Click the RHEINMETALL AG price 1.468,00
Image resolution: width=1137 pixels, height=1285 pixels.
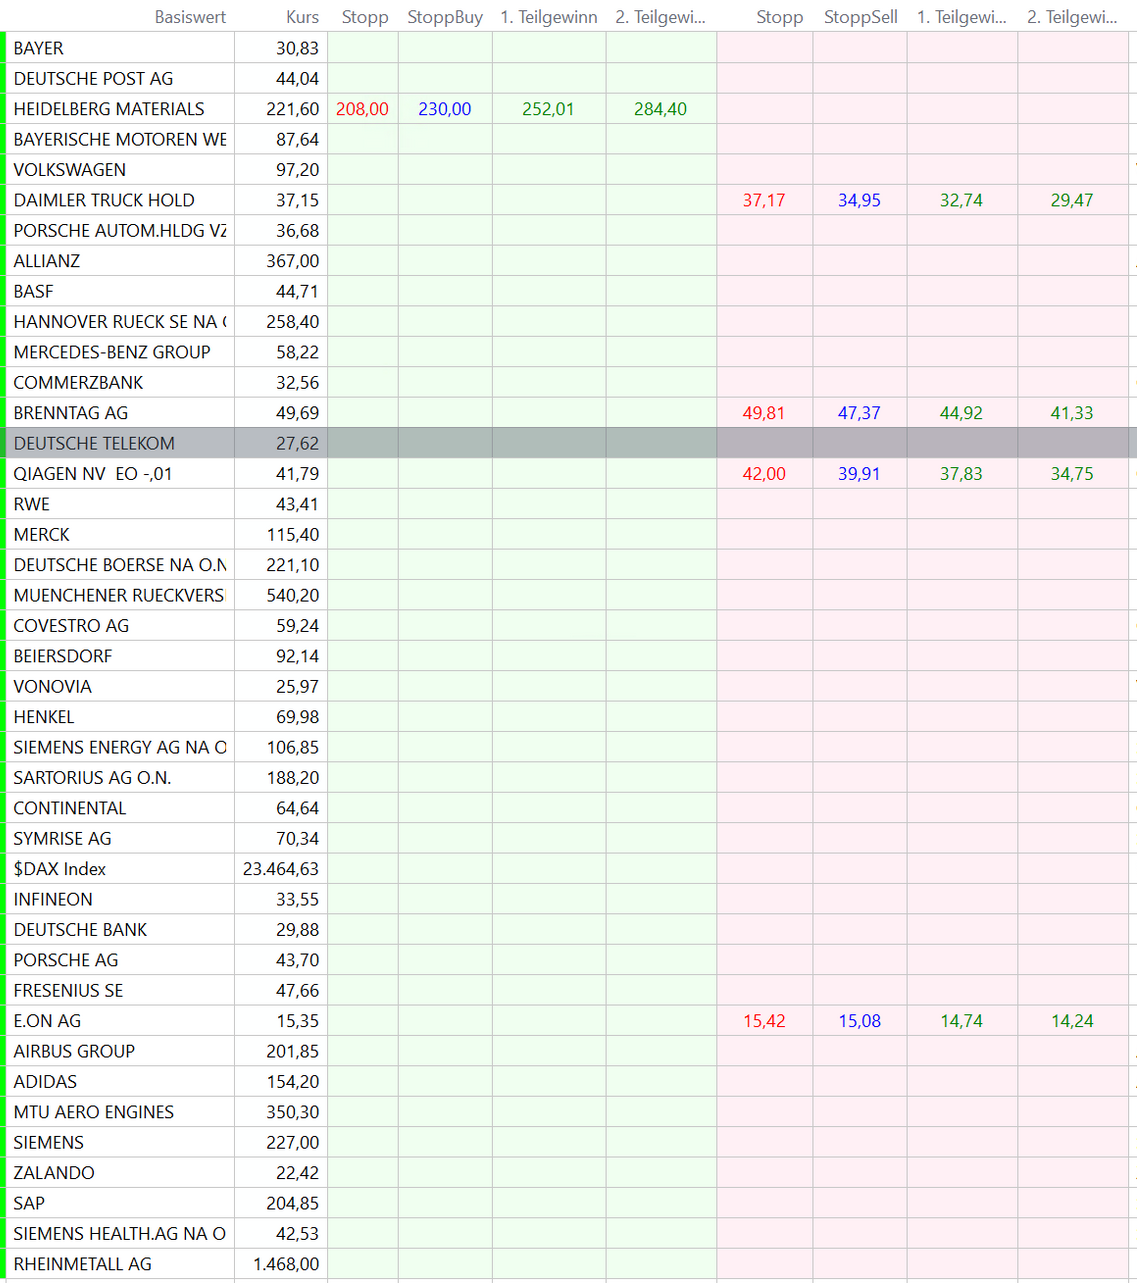point(286,1264)
